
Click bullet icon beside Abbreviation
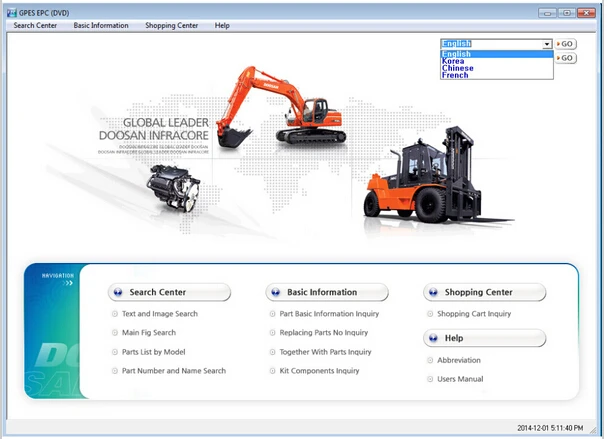(430, 360)
